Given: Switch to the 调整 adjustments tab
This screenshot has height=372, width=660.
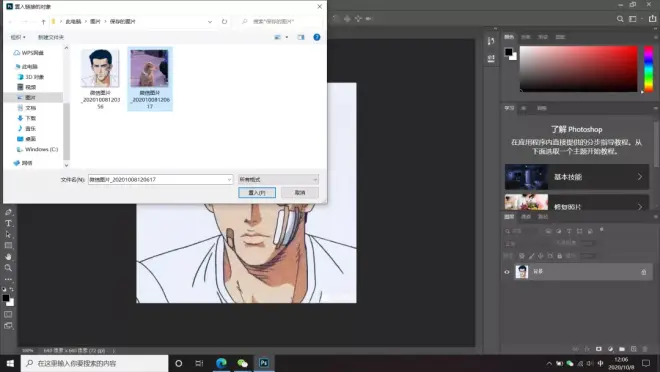Looking at the screenshot, I should point(542,108).
